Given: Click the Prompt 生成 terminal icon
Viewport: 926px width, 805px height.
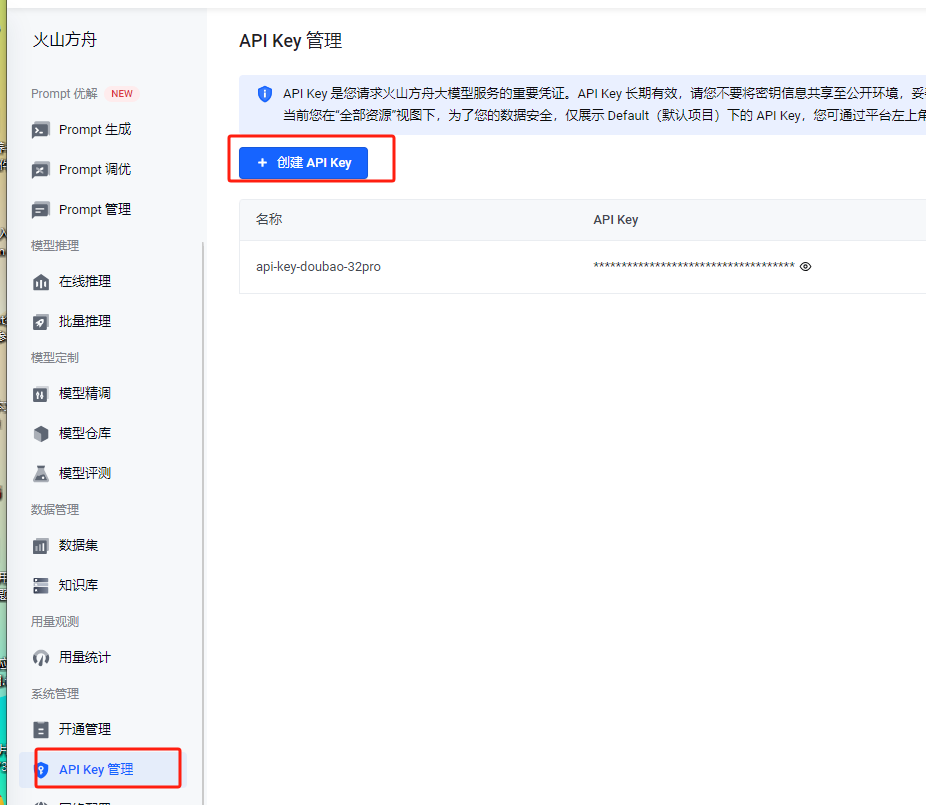Looking at the screenshot, I should pyautogui.click(x=41, y=130).
